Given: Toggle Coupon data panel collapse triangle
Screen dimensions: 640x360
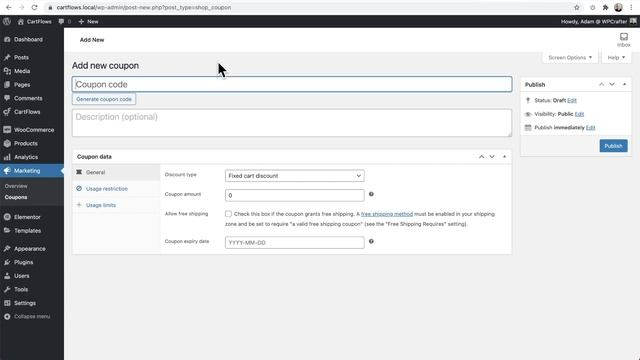Looking at the screenshot, I should (x=504, y=157).
